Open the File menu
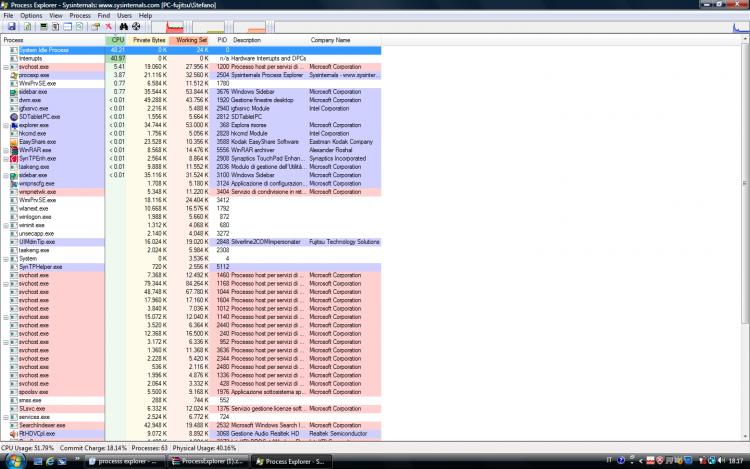The image size is (750, 469). click(8, 16)
